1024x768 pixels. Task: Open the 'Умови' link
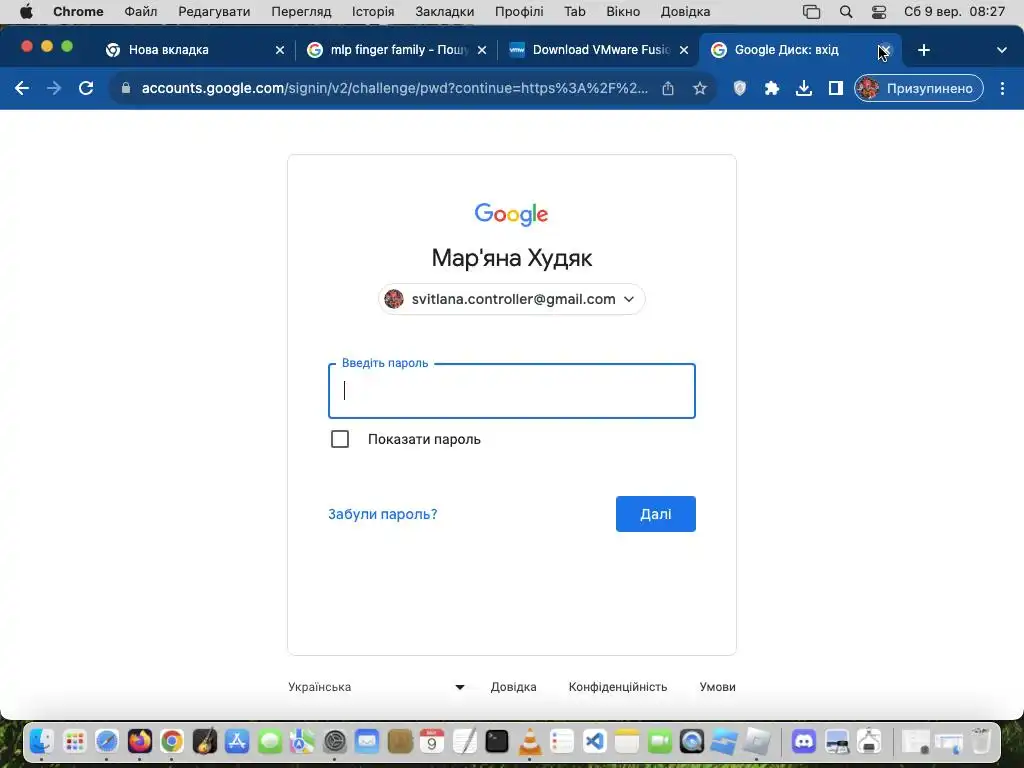(717, 687)
